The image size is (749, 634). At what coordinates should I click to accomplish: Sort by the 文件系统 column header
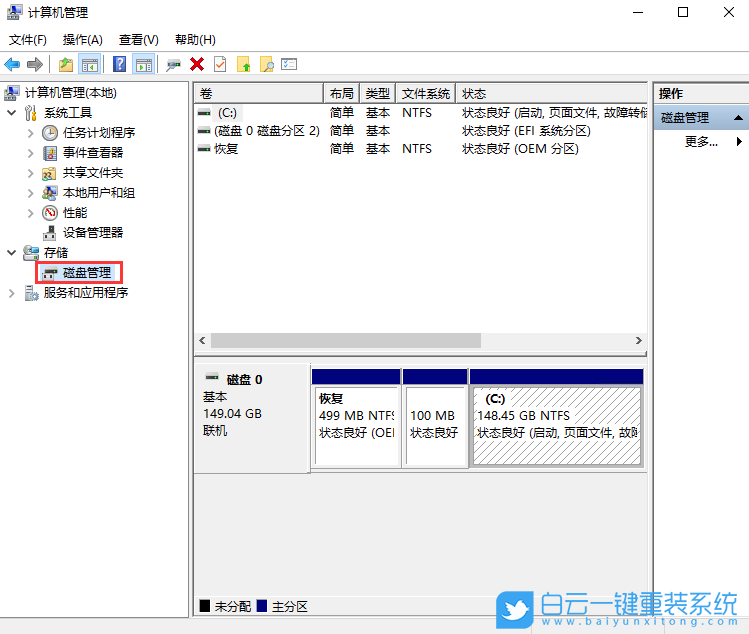click(x=425, y=93)
